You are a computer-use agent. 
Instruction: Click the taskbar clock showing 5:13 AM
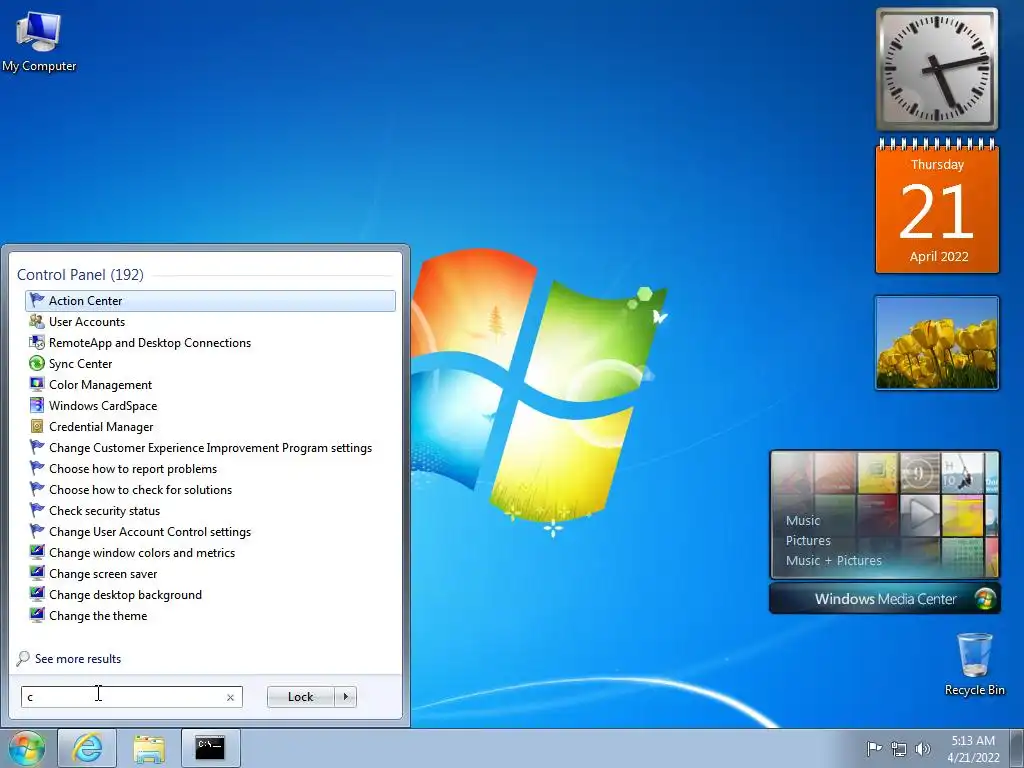pos(973,748)
